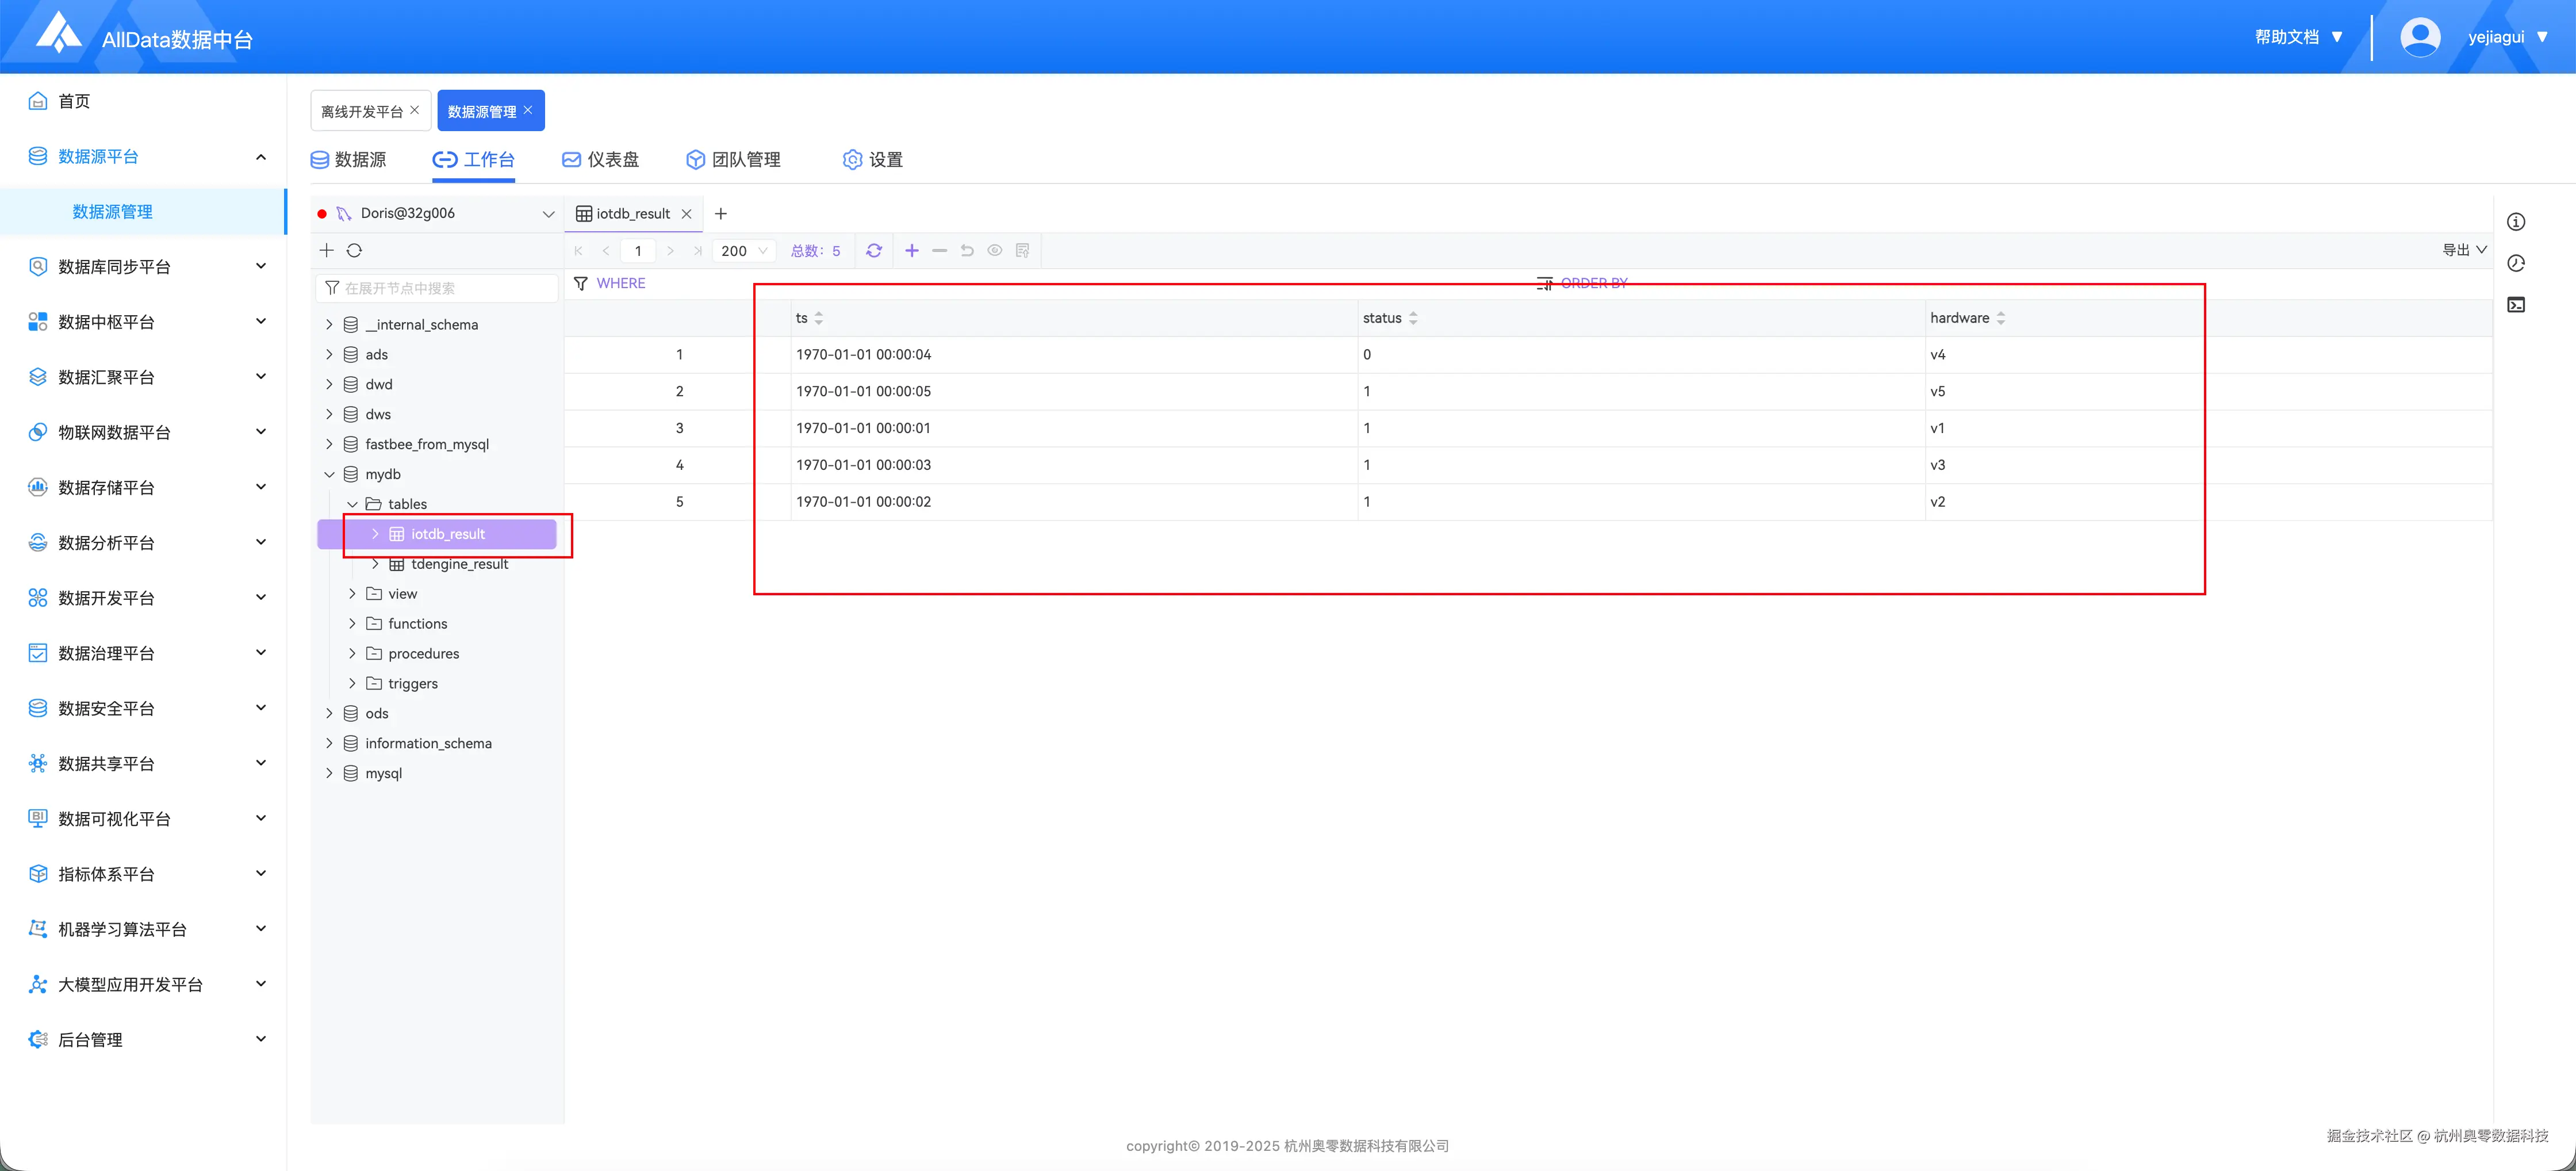Screen dimensions: 2576x1171
Task: Open the page size 200 dropdown
Action: pos(744,251)
